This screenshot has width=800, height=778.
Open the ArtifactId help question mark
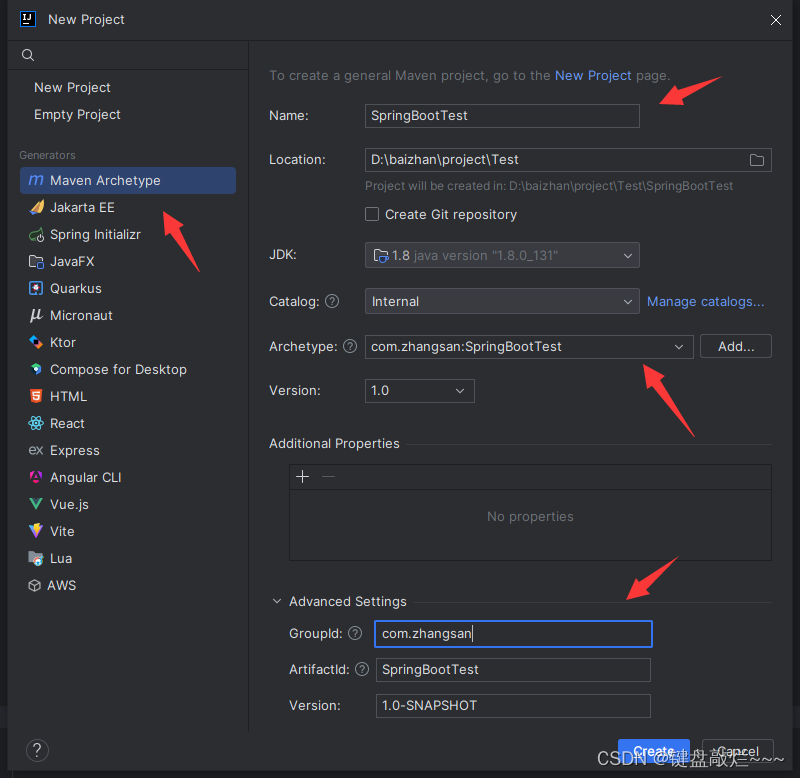(362, 669)
